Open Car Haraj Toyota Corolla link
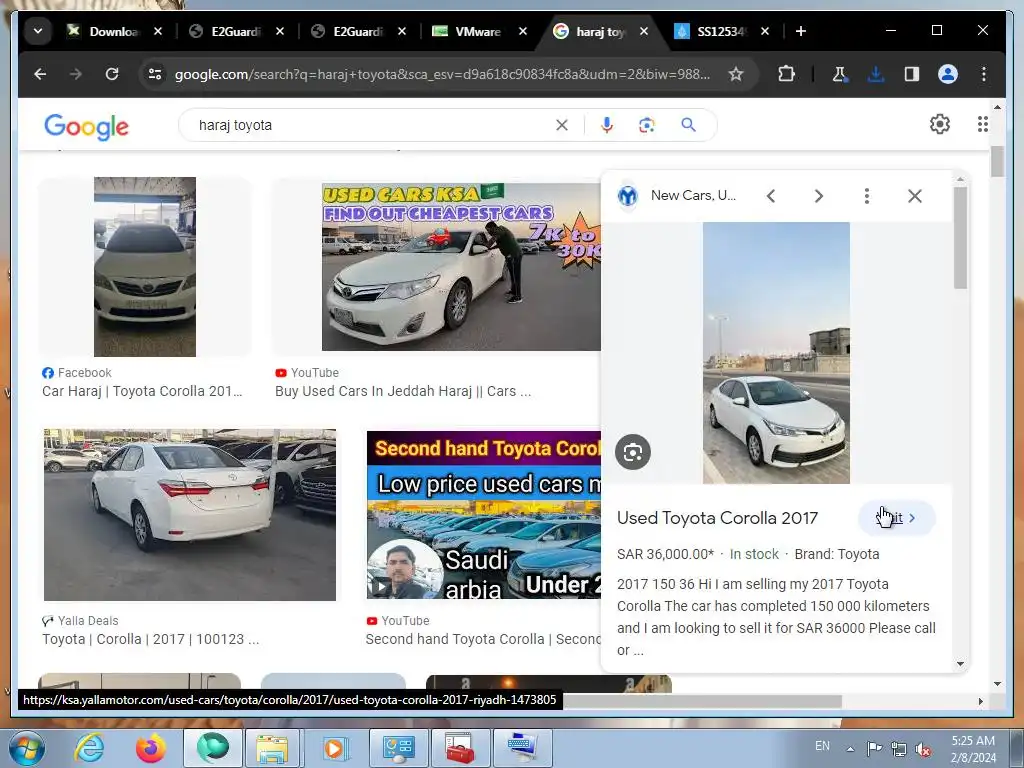The width and height of the screenshot is (1024, 768). click(142, 391)
